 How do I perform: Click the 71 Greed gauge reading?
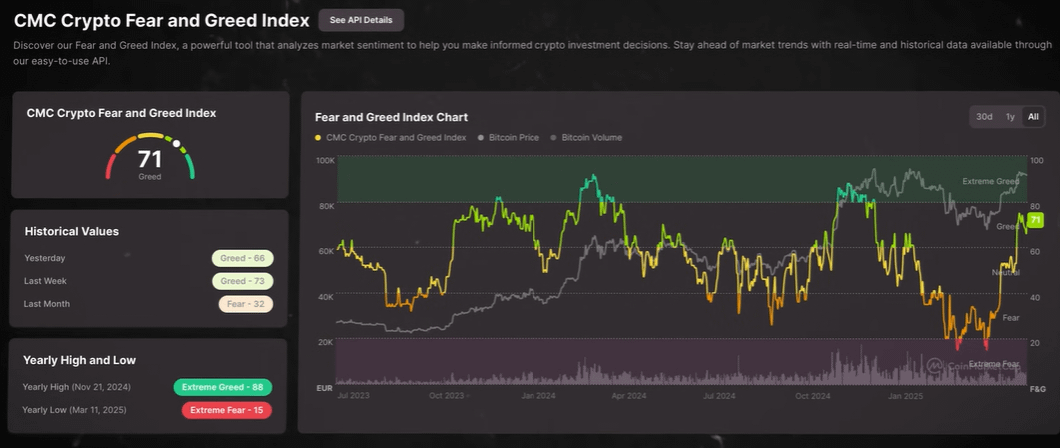(149, 160)
